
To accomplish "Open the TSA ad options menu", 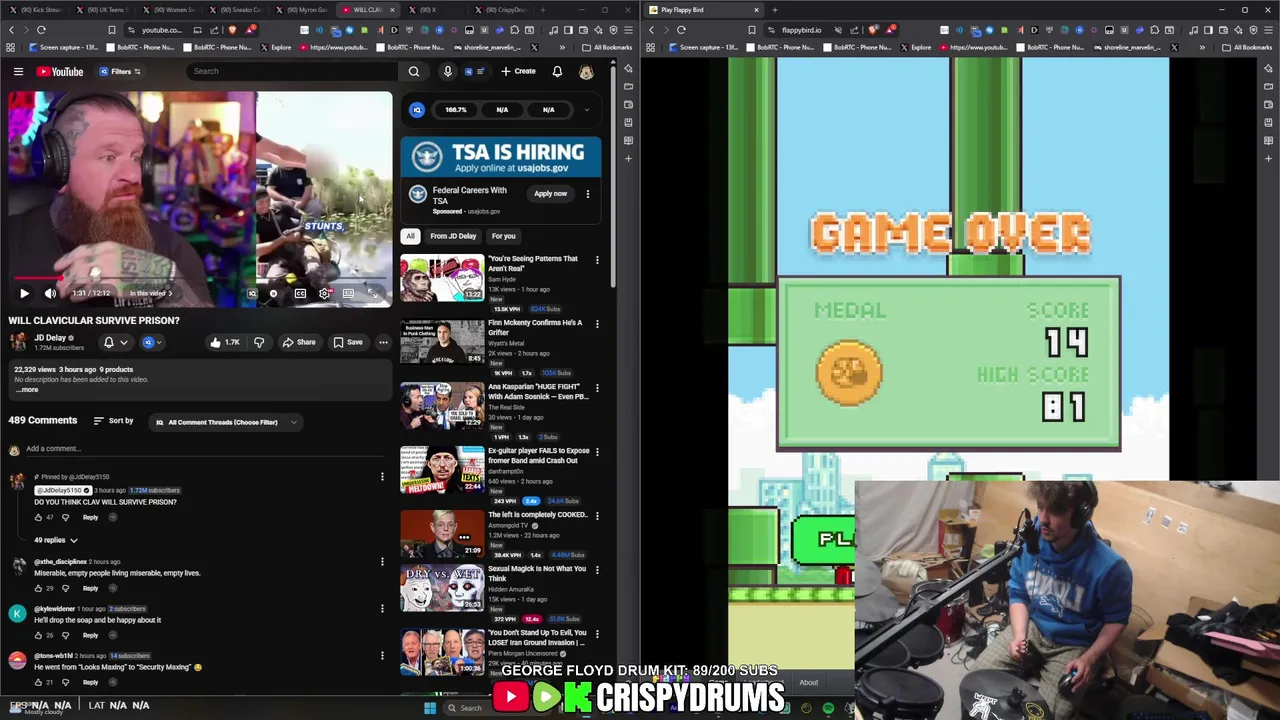I will [x=588, y=194].
